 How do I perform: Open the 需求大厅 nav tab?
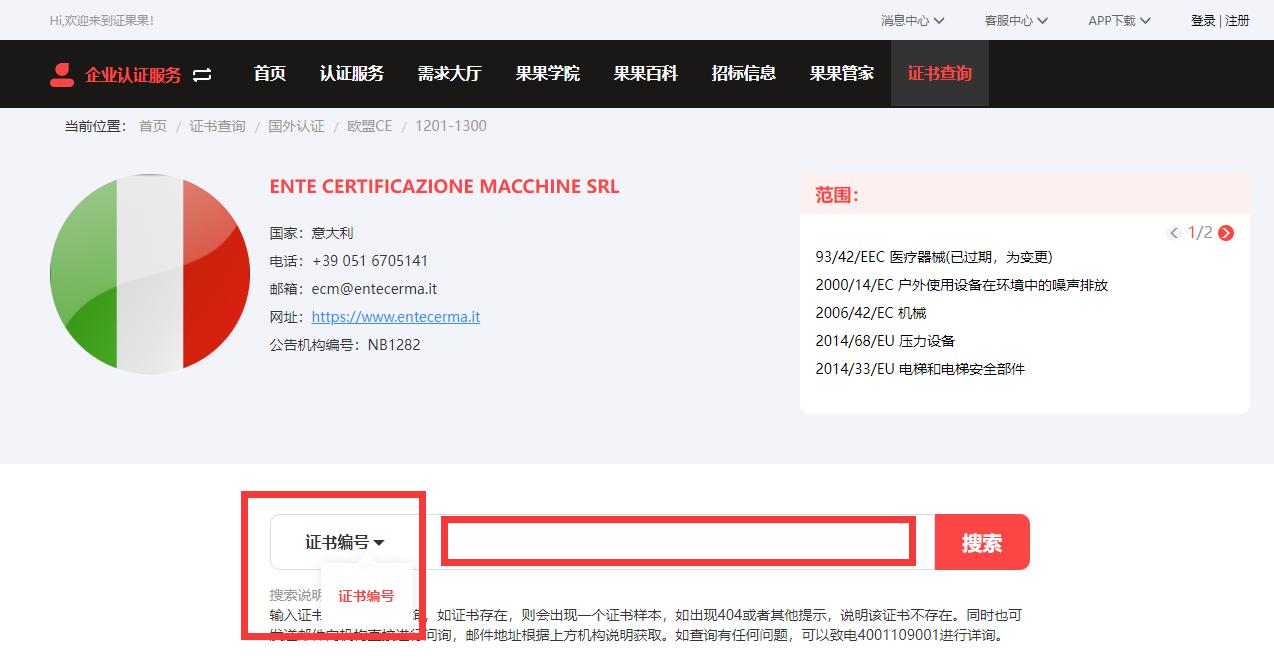coord(450,74)
